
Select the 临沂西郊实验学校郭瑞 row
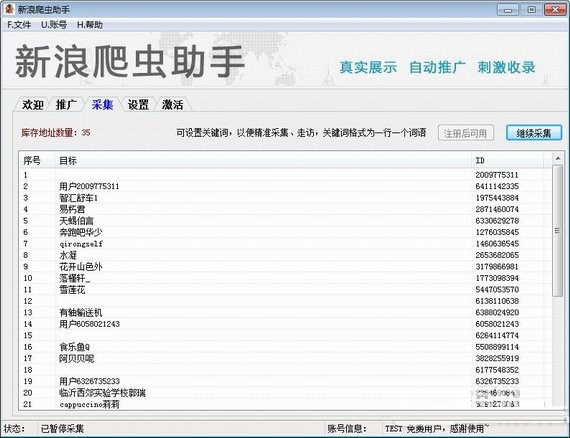pos(285,393)
